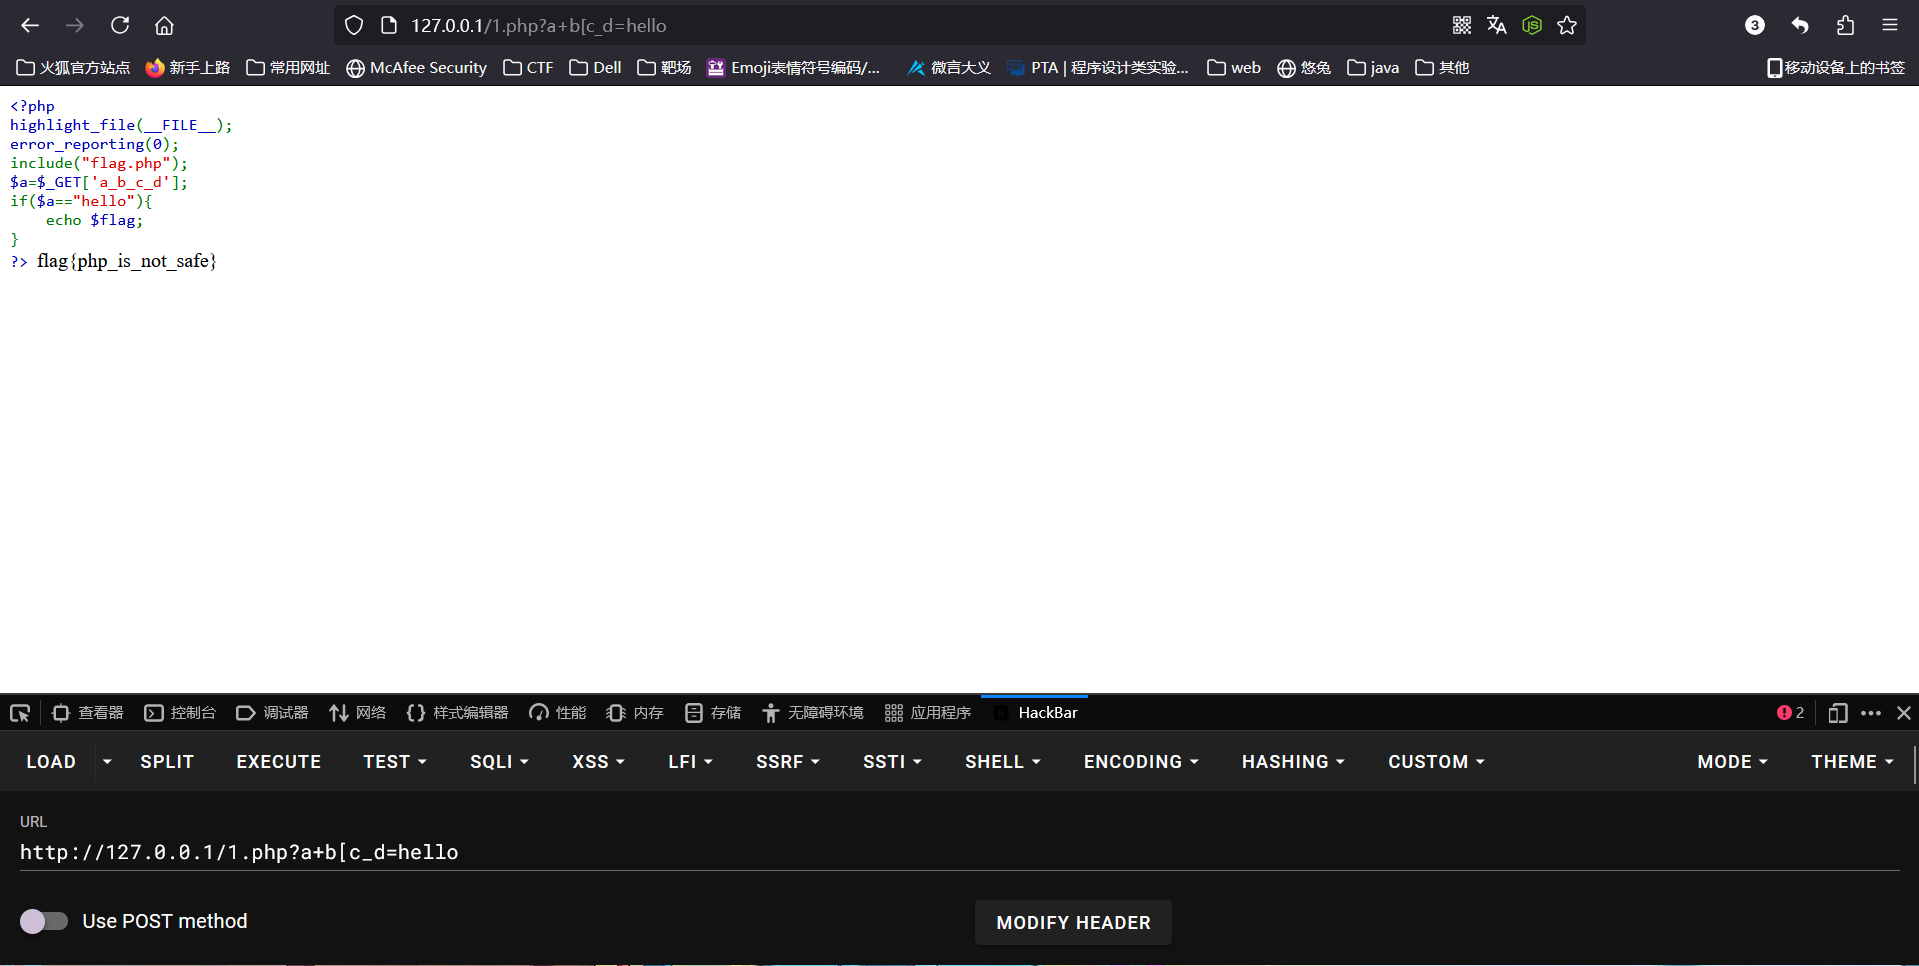Open the browser hamburger menu
The image size is (1919, 966).
click(x=1889, y=25)
